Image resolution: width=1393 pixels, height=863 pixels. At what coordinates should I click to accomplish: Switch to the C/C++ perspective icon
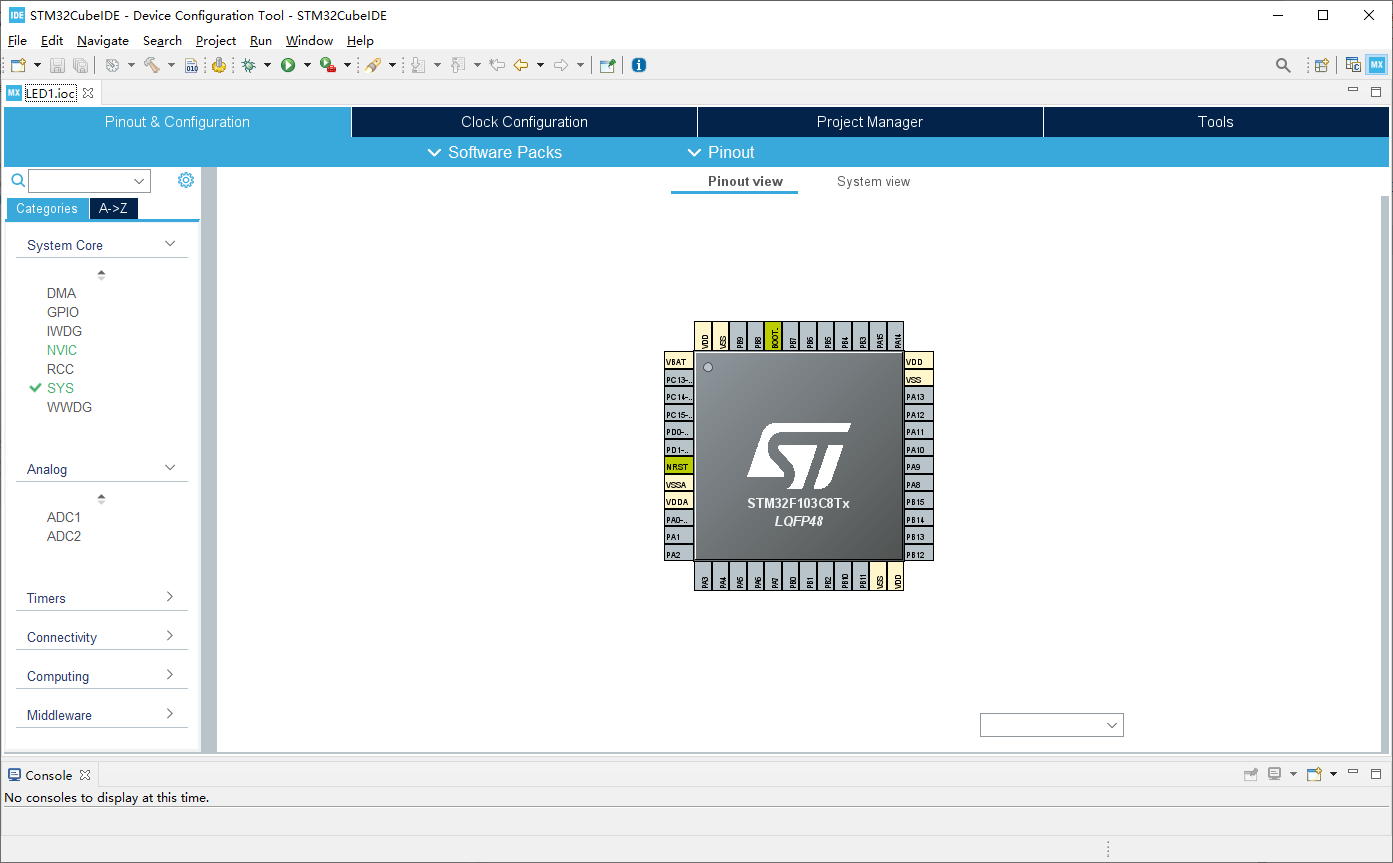pyautogui.click(x=1351, y=64)
